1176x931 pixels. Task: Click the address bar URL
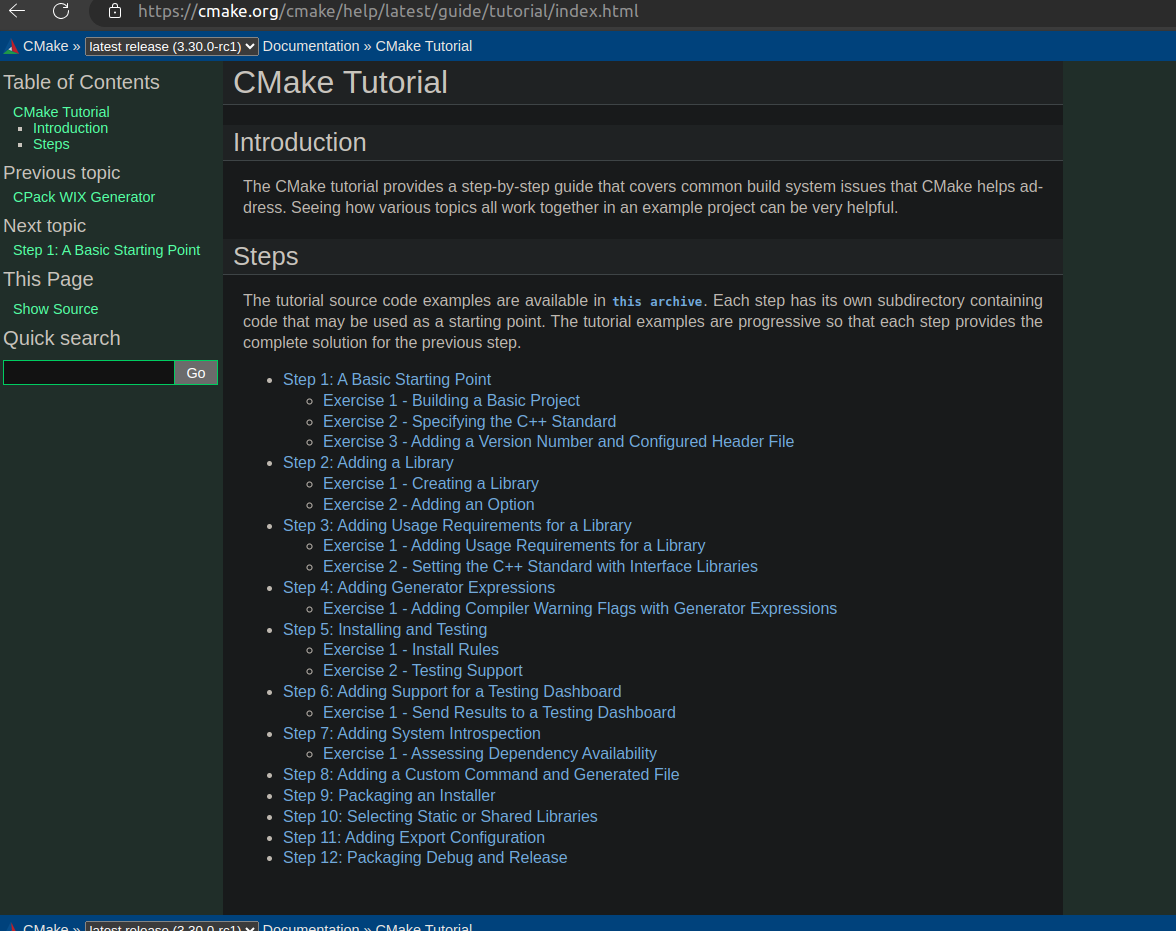[388, 11]
